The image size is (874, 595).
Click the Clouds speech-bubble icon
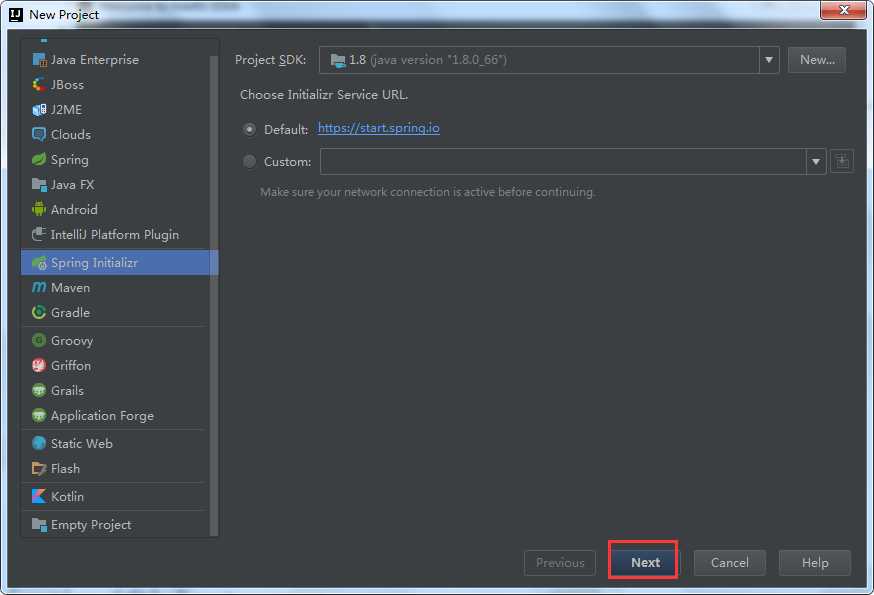coord(39,134)
